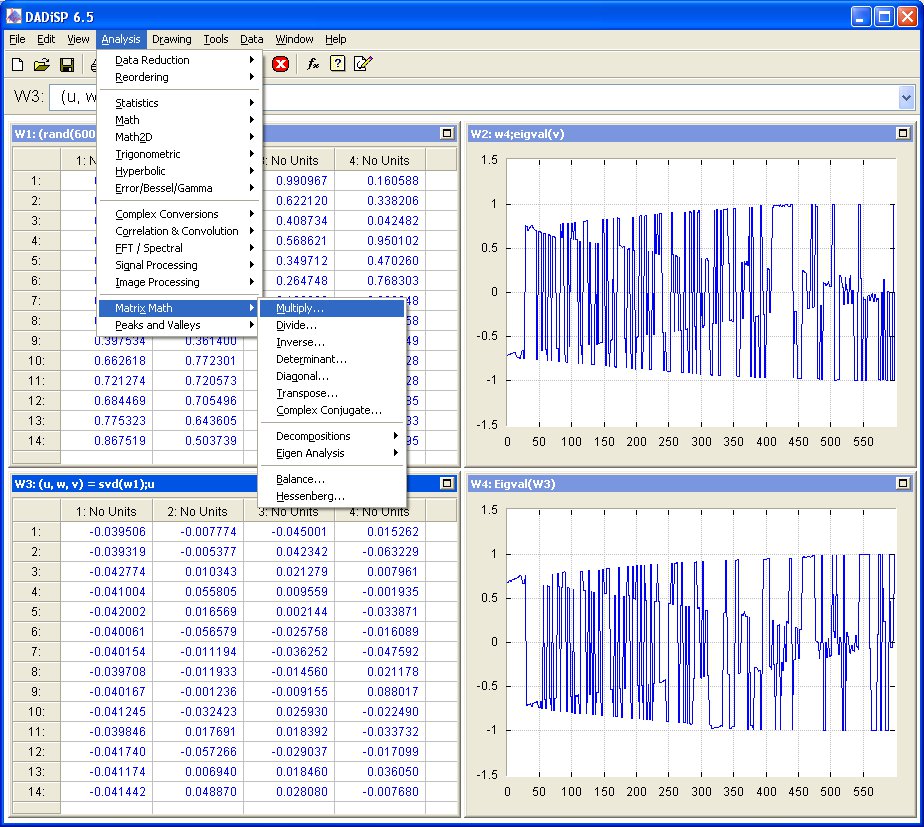Image resolution: width=924 pixels, height=827 pixels.
Task: Maximize the W1 window using its box icon
Action: click(x=447, y=133)
